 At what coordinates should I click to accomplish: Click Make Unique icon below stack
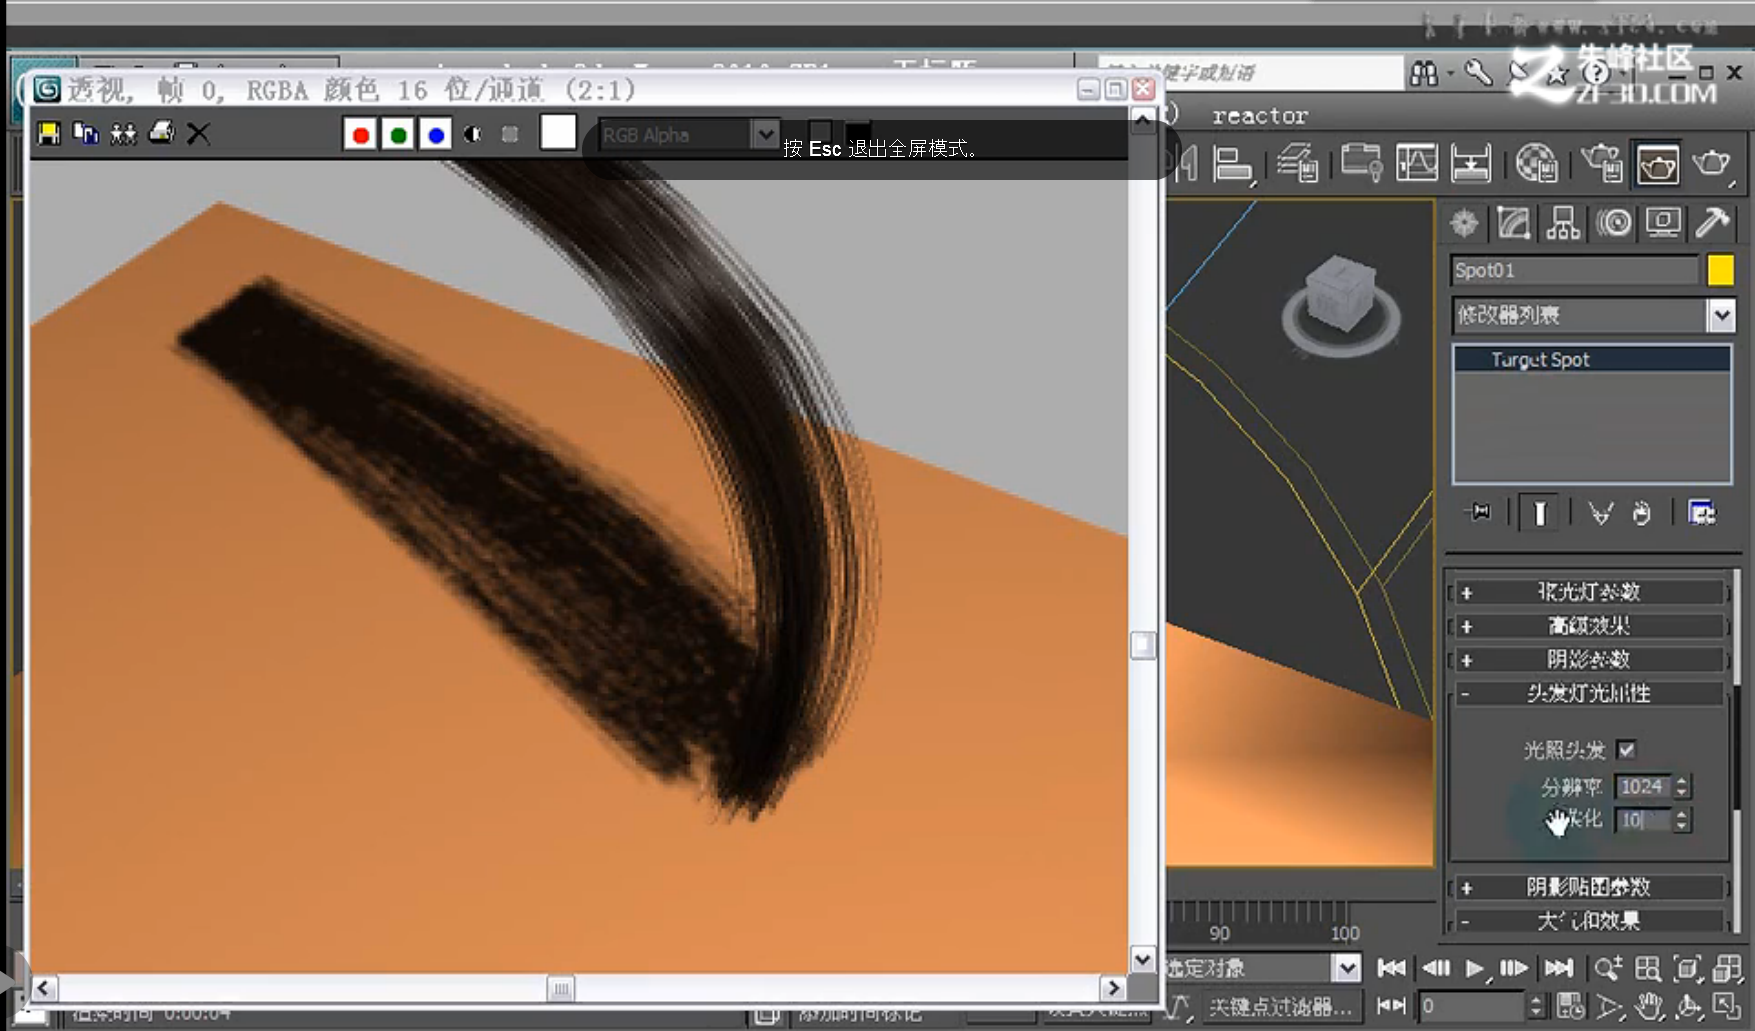pyautogui.click(x=1600, y=514)
